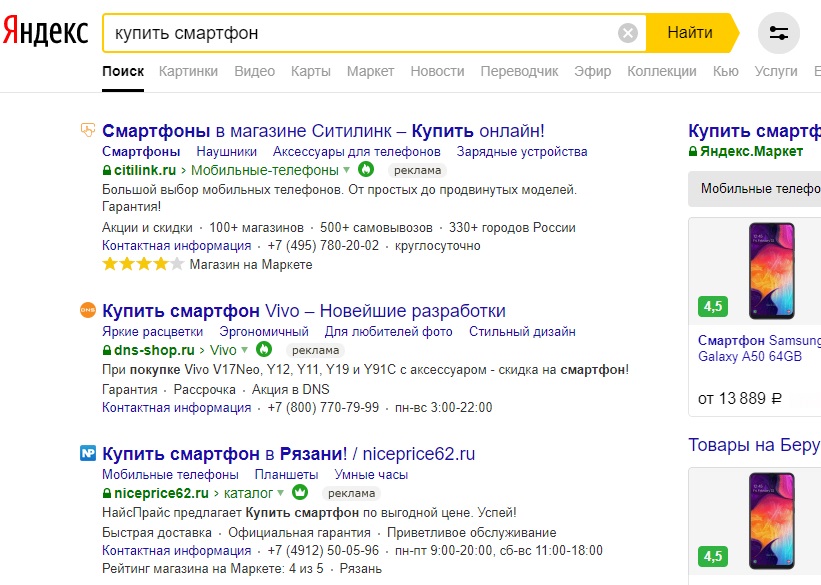Screen dimensions: 821x585
Task: Click the orange DNS favicon
Action: [88, 310]
